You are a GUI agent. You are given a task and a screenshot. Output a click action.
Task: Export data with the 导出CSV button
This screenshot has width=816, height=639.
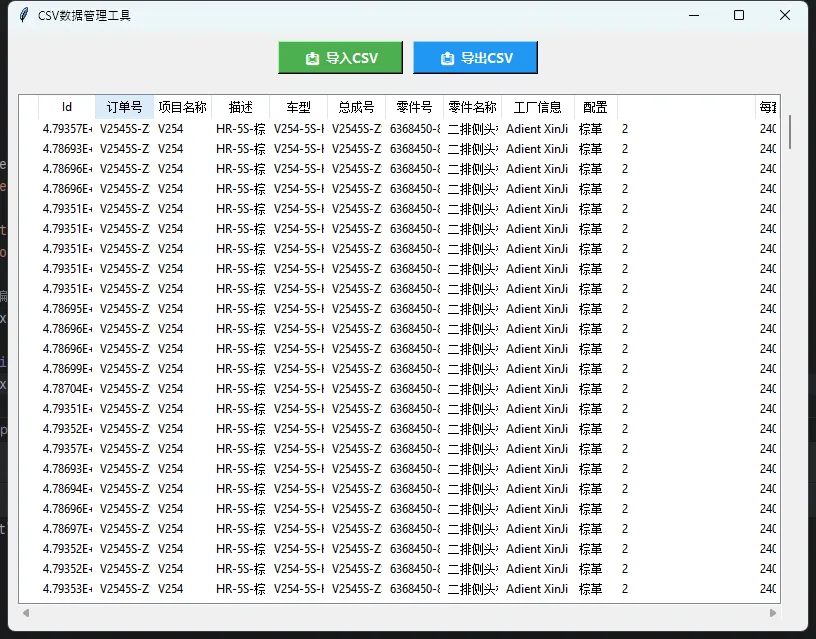[x=475, y=58]
